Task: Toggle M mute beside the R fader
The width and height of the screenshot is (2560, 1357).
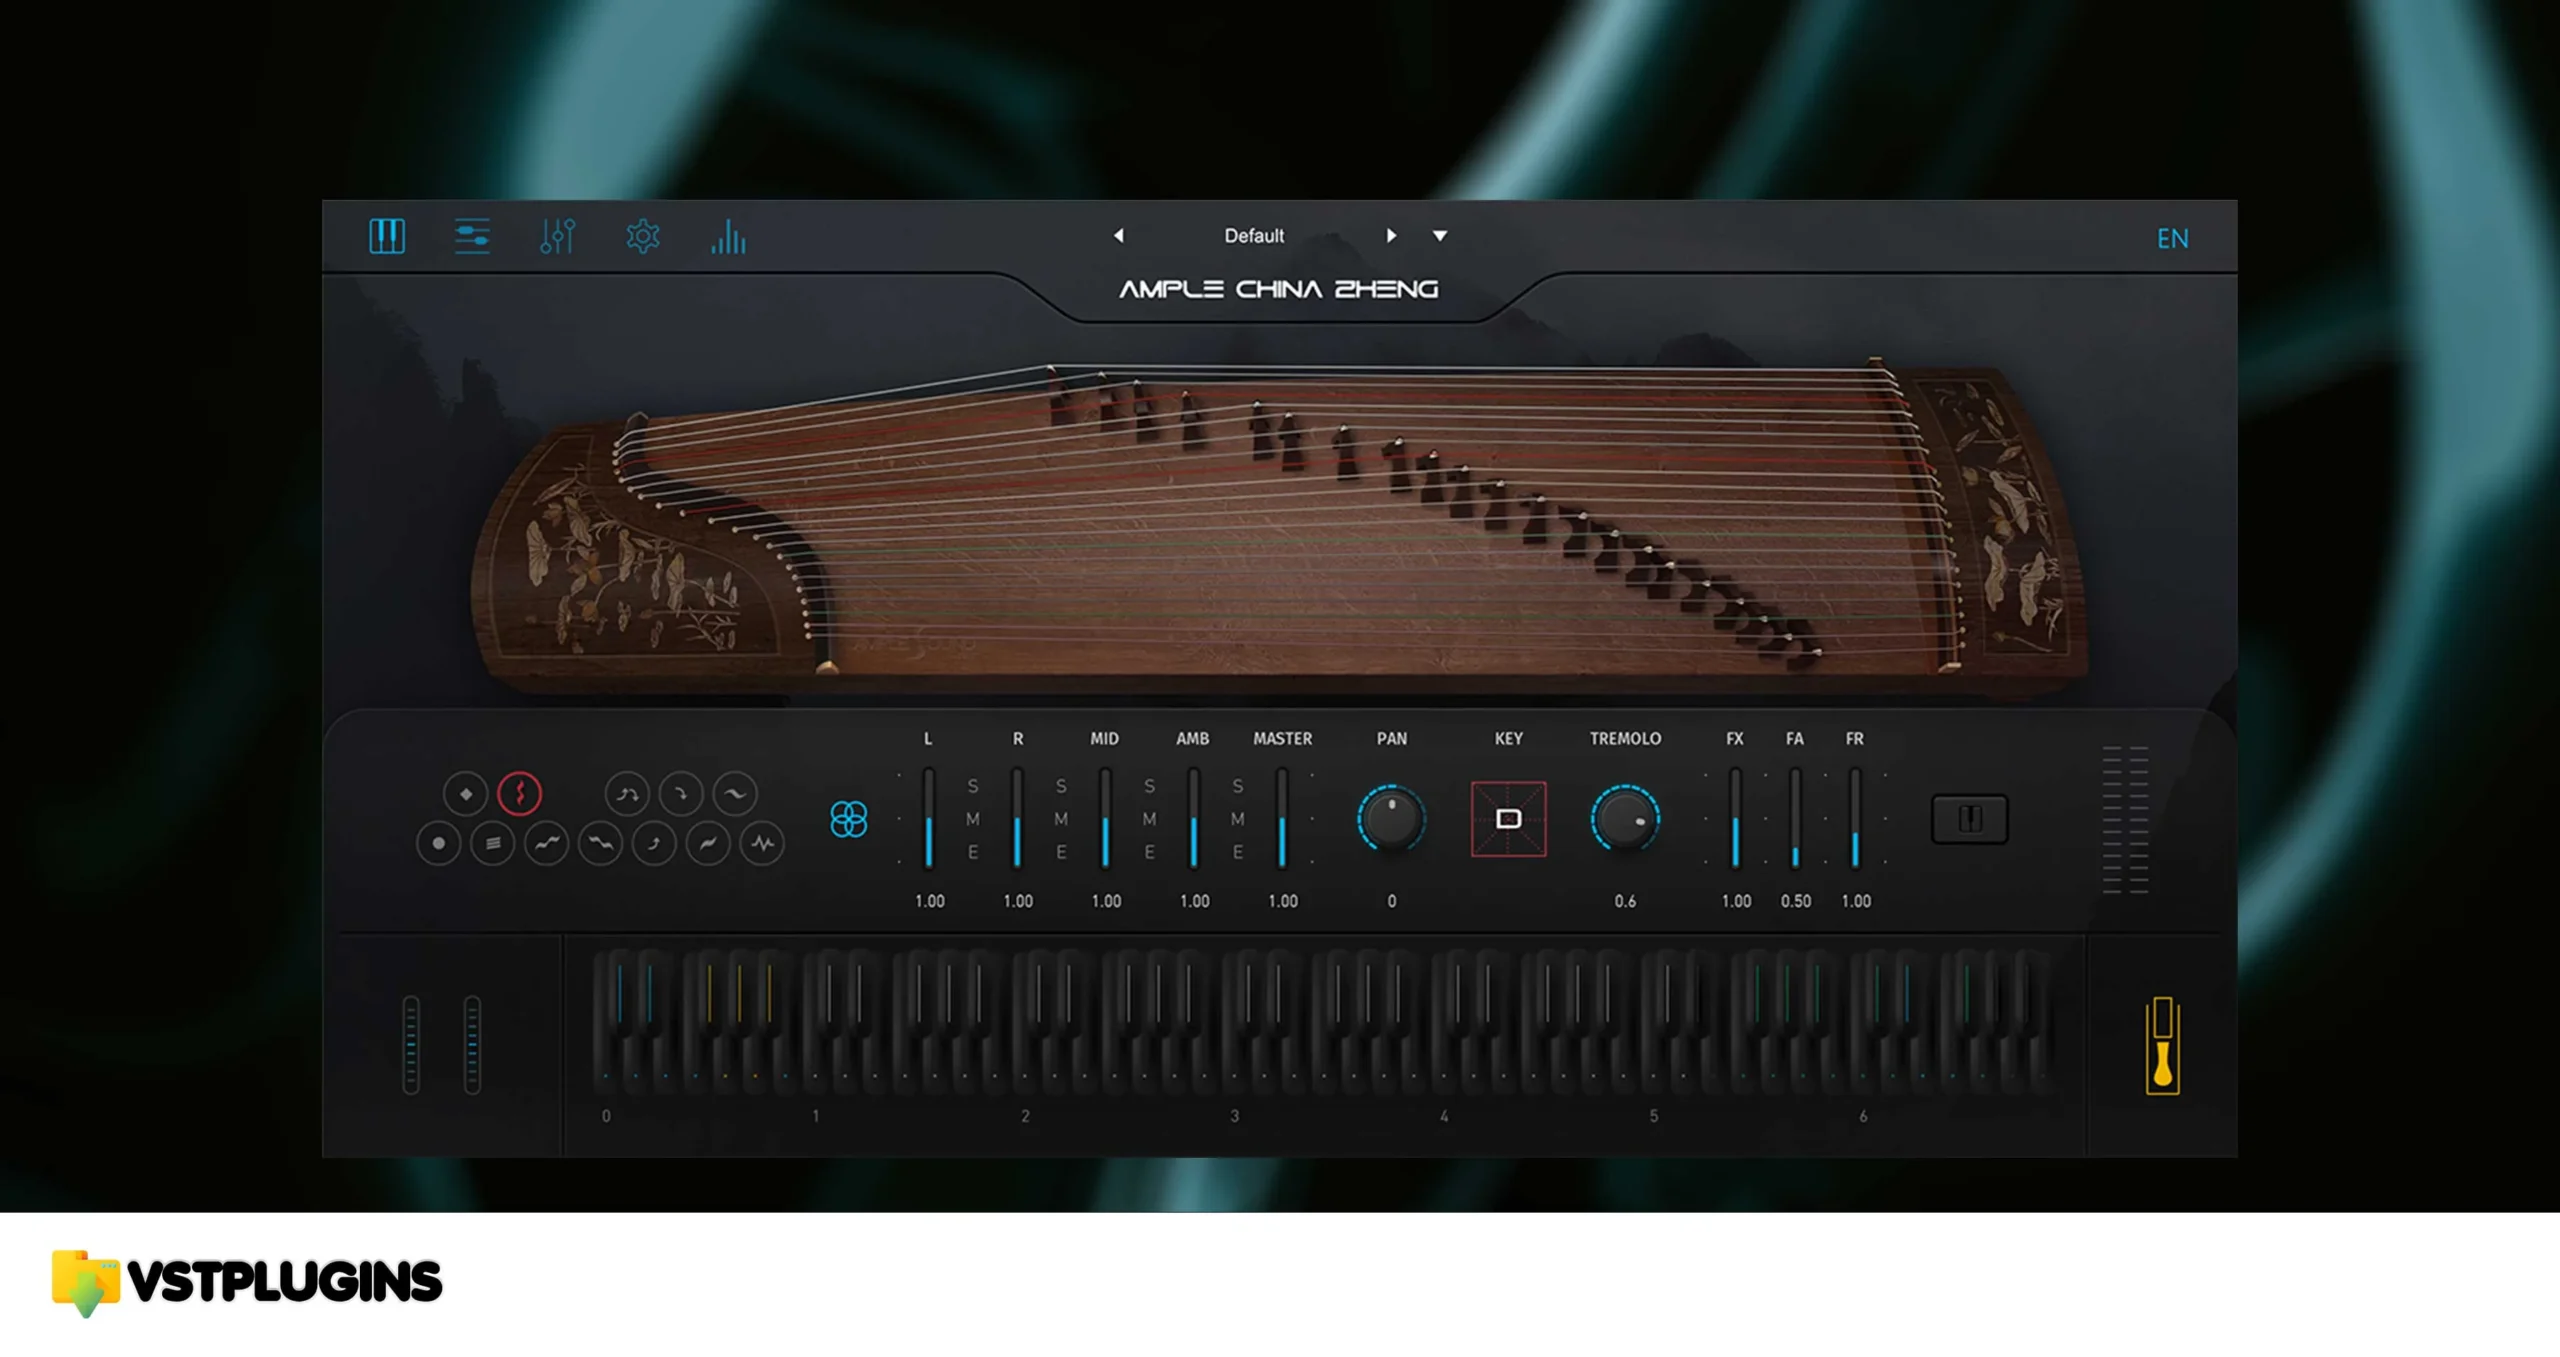Action: point(1061,820)
